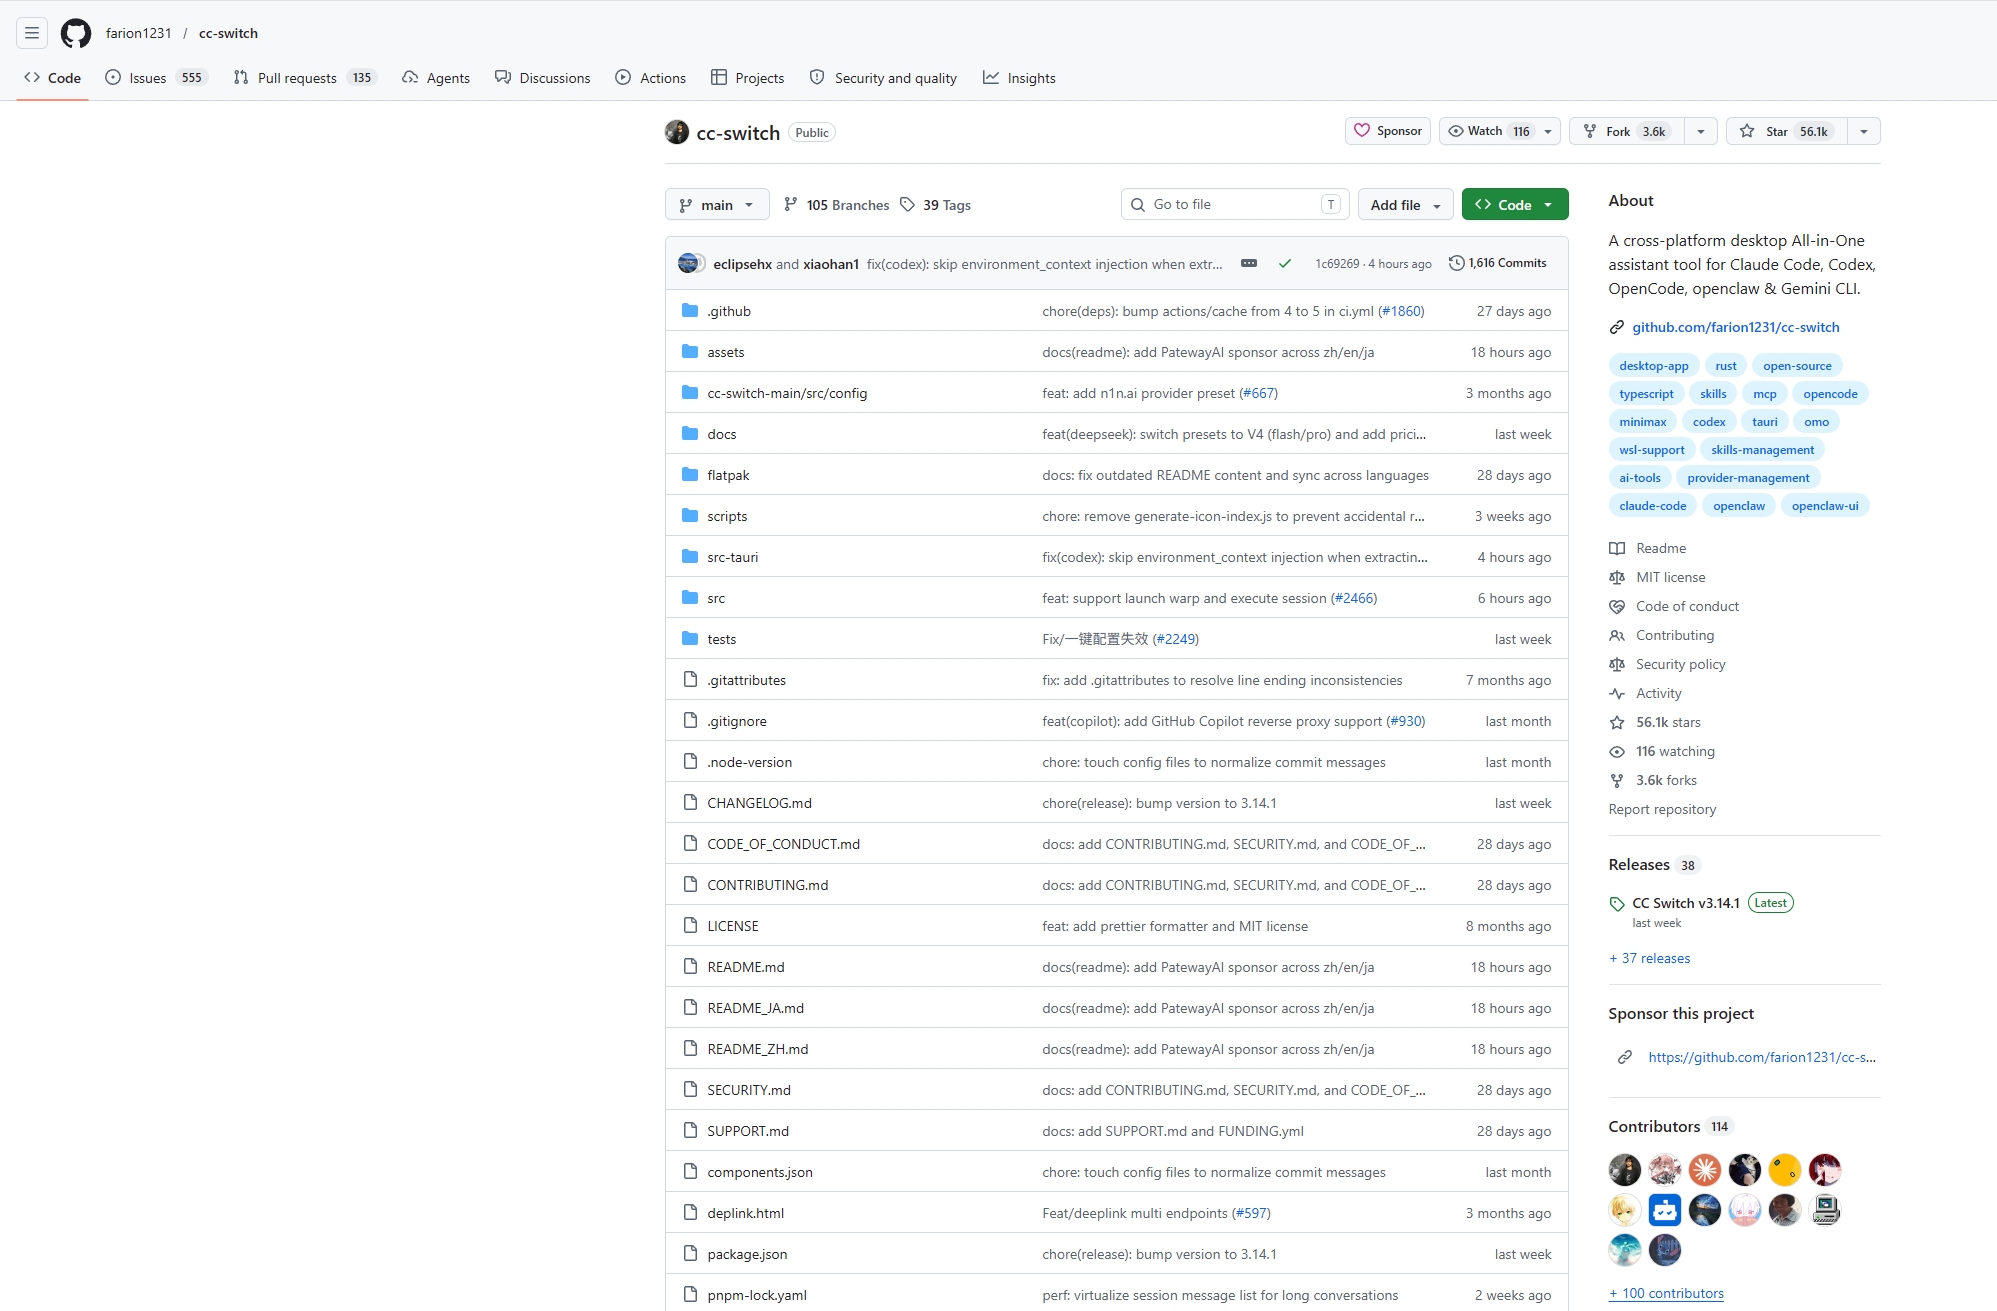The image size is (1997, 1311).
Task: Click the branch icon beside 105 Branches
Action: [x=791, y=204]
